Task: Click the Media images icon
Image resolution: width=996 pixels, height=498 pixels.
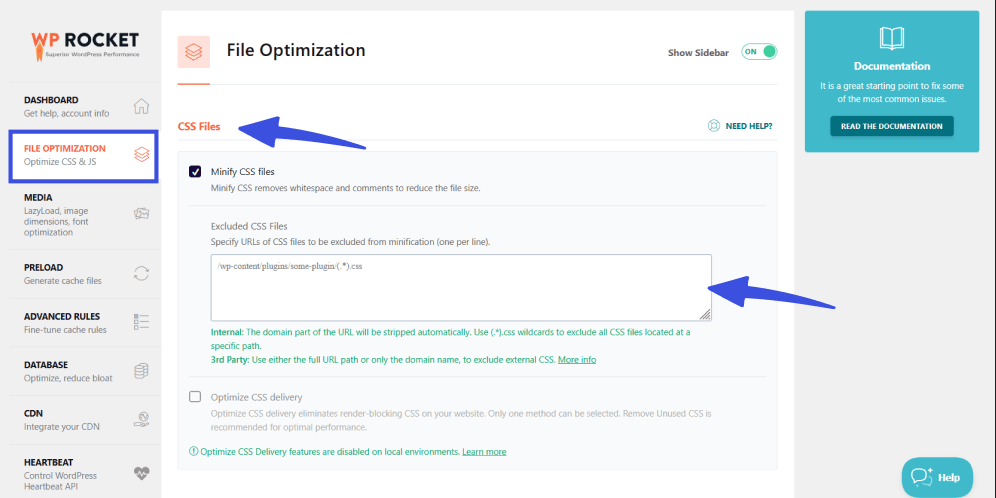Action: pyautogui.click(x=141, y=214)
